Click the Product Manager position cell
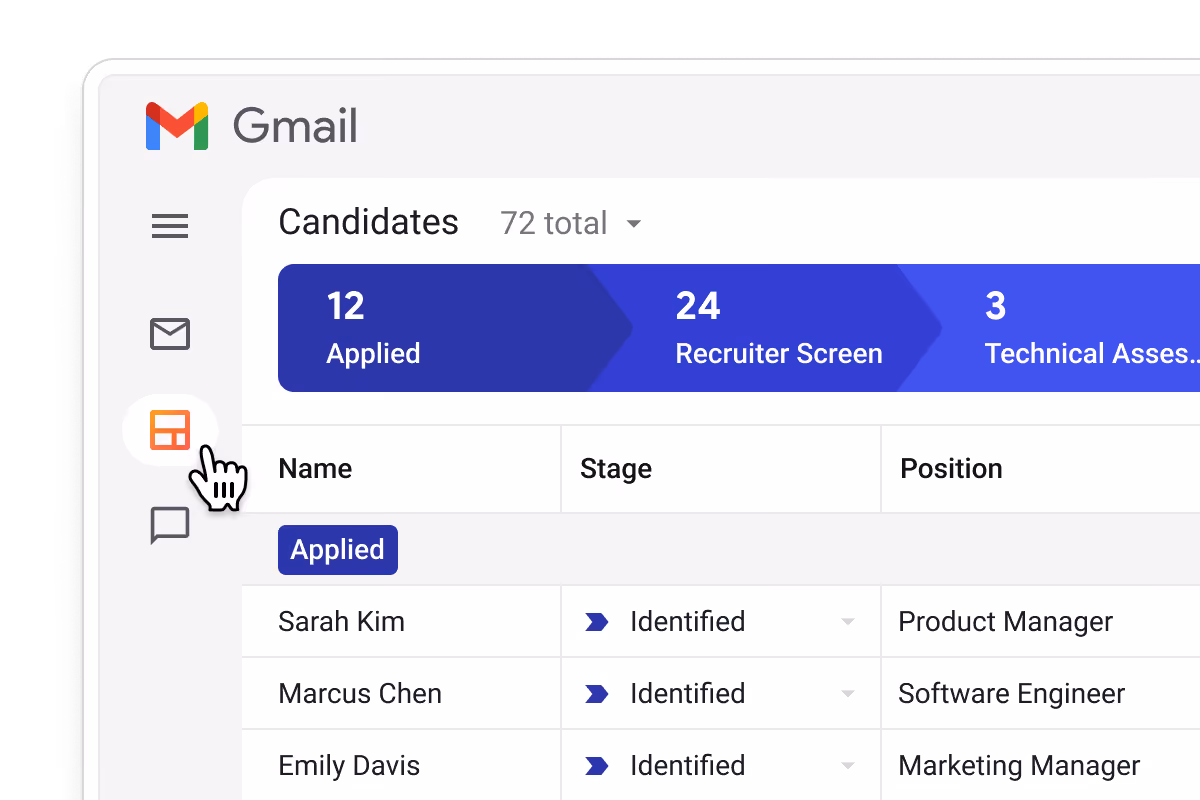Image resolution: width=1200 pixels, height=800 pixels. click(x=1041, y=622)
